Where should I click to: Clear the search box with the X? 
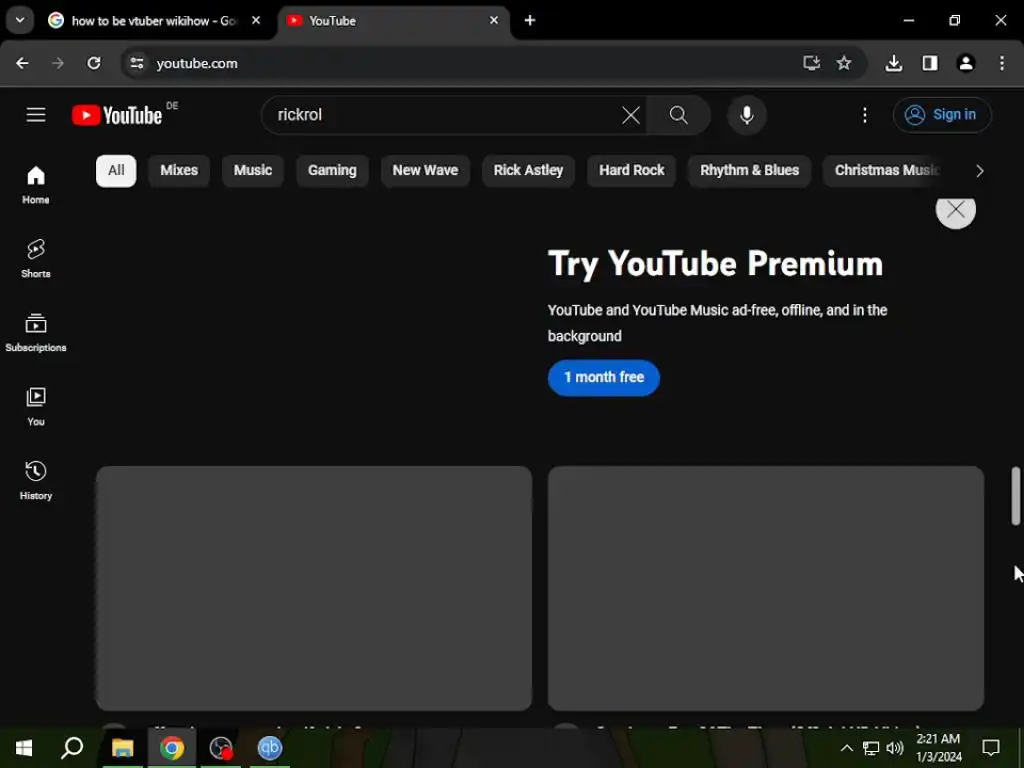pos(631,115)
